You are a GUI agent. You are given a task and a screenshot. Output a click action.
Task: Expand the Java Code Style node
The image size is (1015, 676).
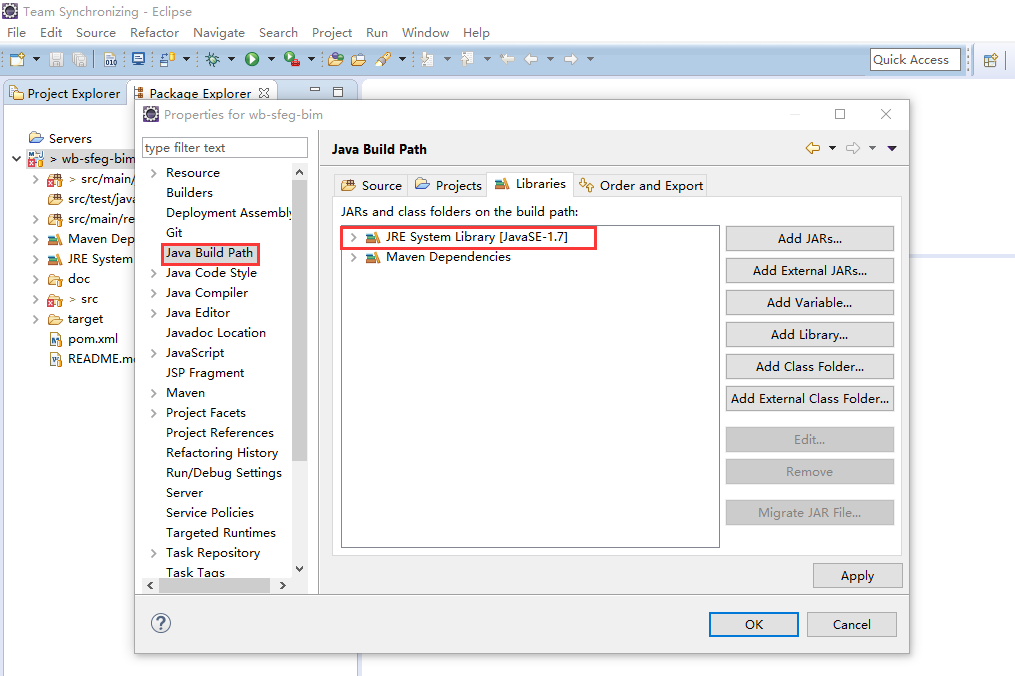pos(153,273)
